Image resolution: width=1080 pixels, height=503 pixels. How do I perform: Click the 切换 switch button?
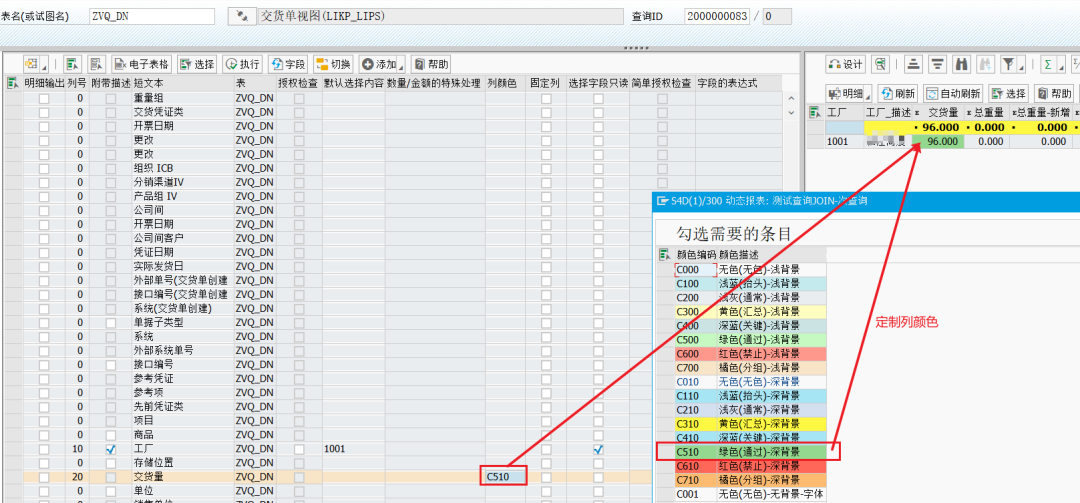coord(333,64)
